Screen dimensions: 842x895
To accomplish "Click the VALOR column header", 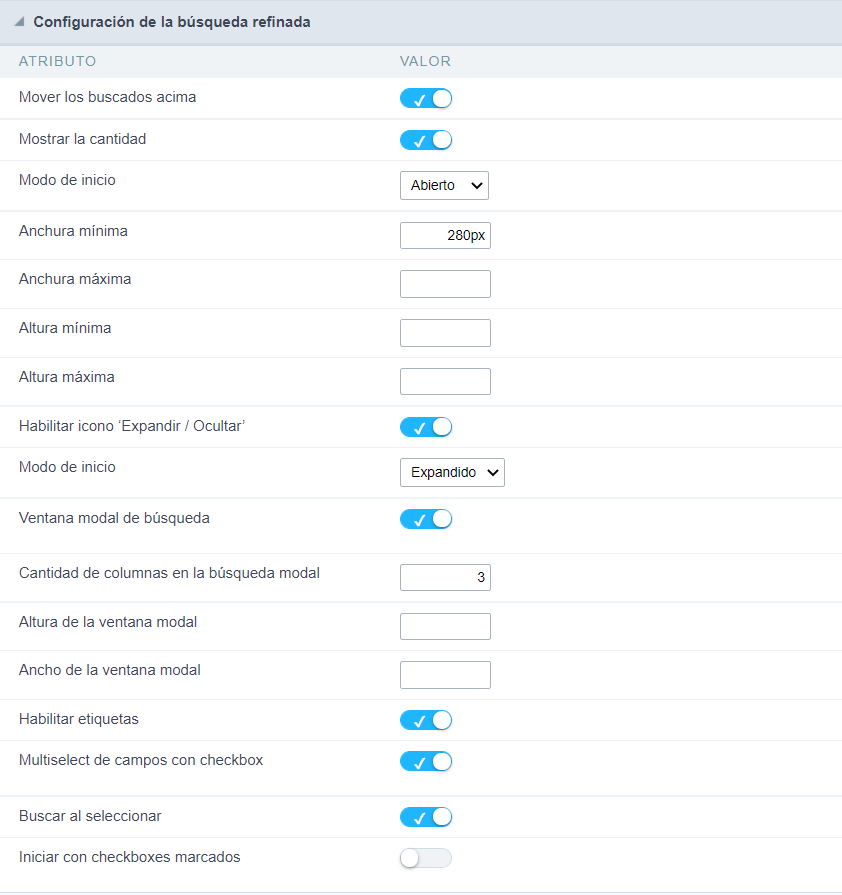I will [425, 61].
